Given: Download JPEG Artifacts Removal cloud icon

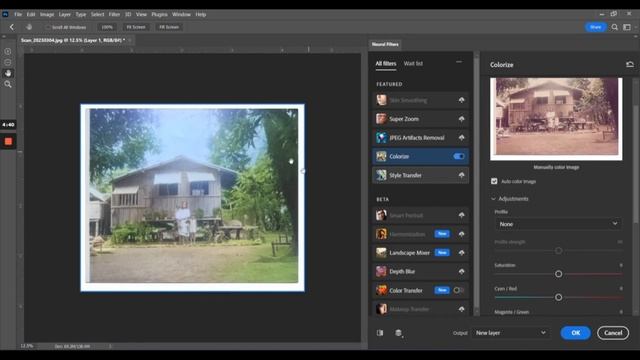Looking at the screenshot, I should (x=461, y=138).
